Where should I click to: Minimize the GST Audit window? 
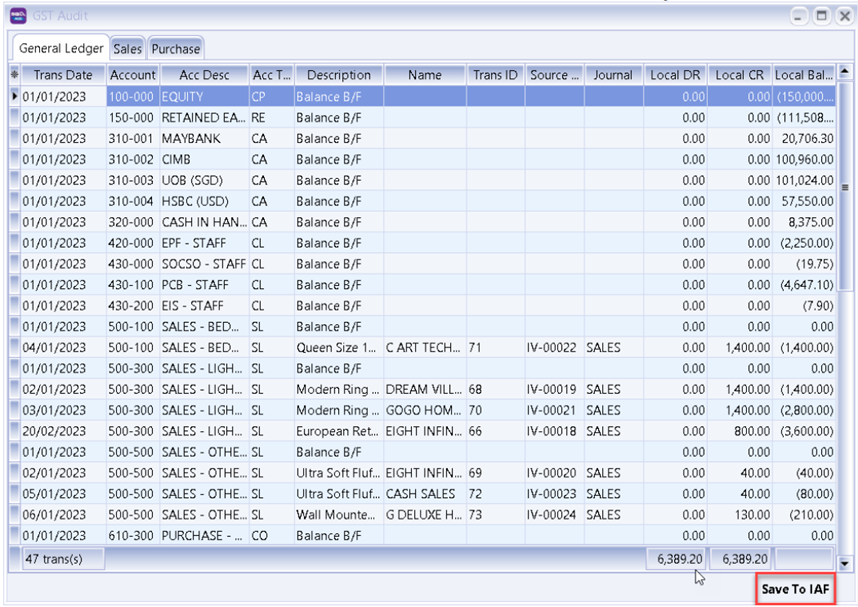[800, 16]
